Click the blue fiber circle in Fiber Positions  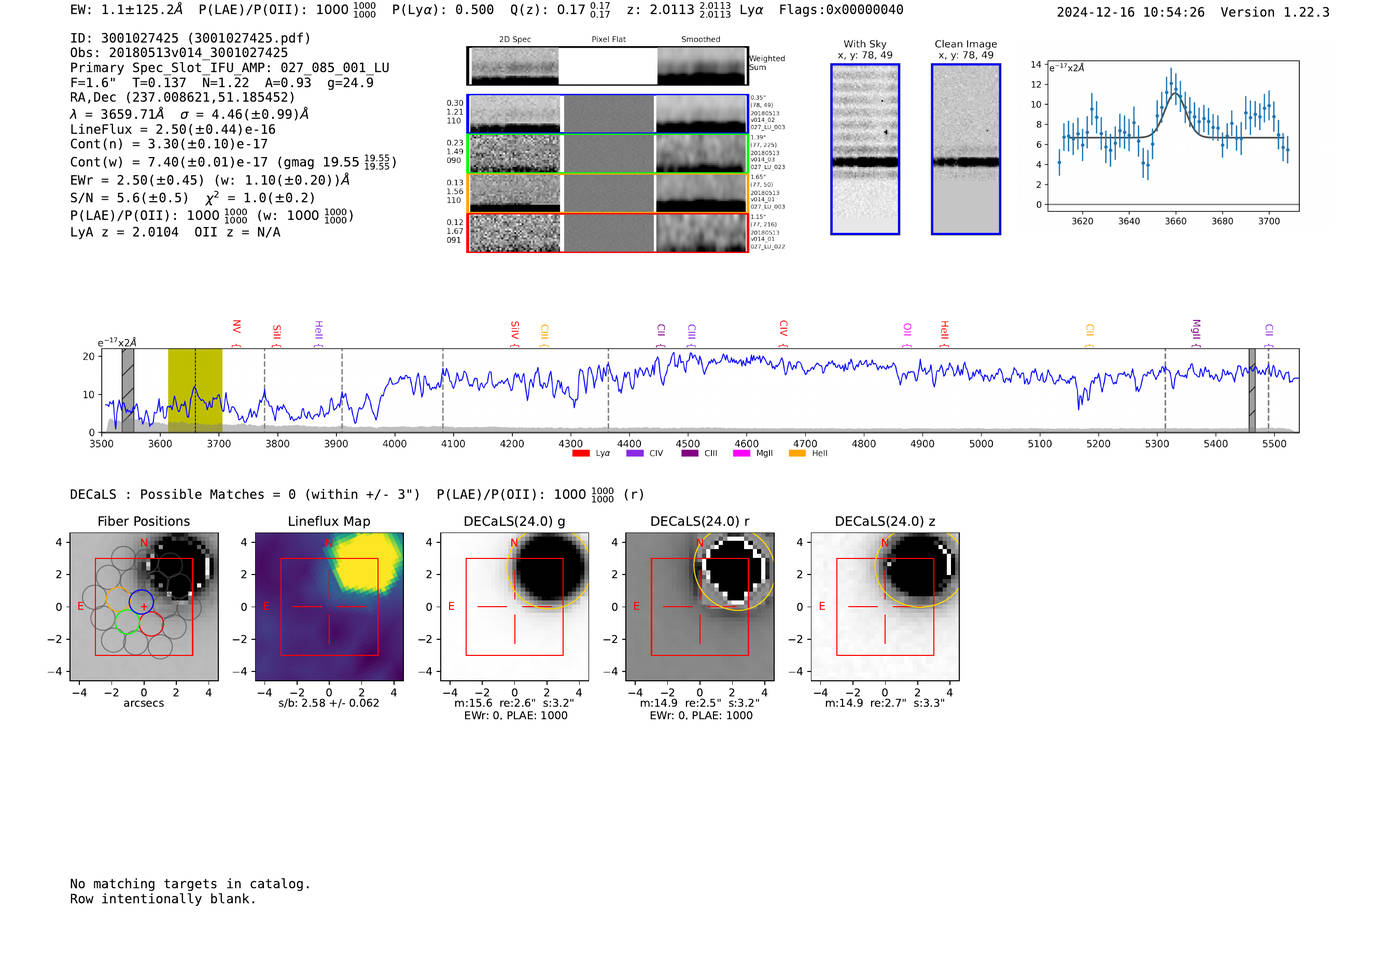coord(141,602)
